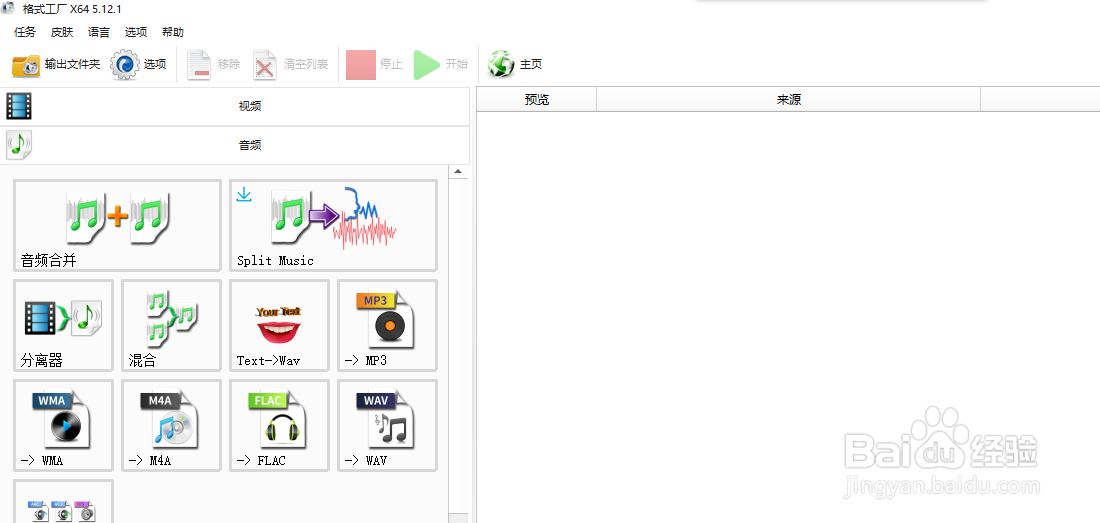1100x523 pixels.
Task: Open the Split Music tool tile
Action: pyautogui.click(x=333, y=225)
